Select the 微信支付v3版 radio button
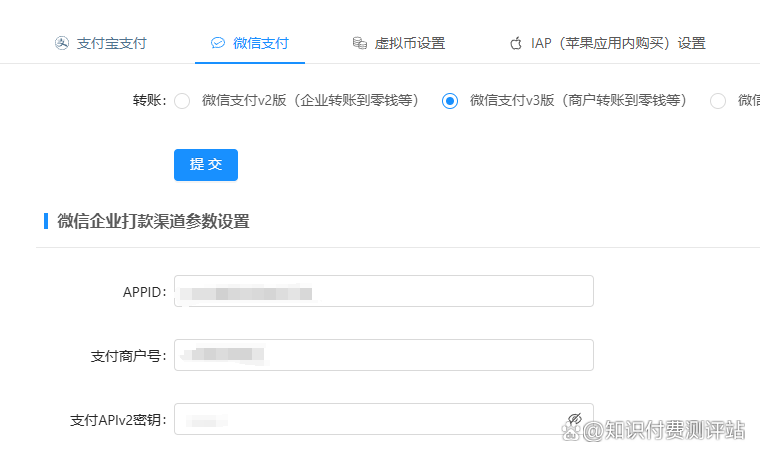The height and width of the screenshot is (457, 760). [x=450, y=100]
